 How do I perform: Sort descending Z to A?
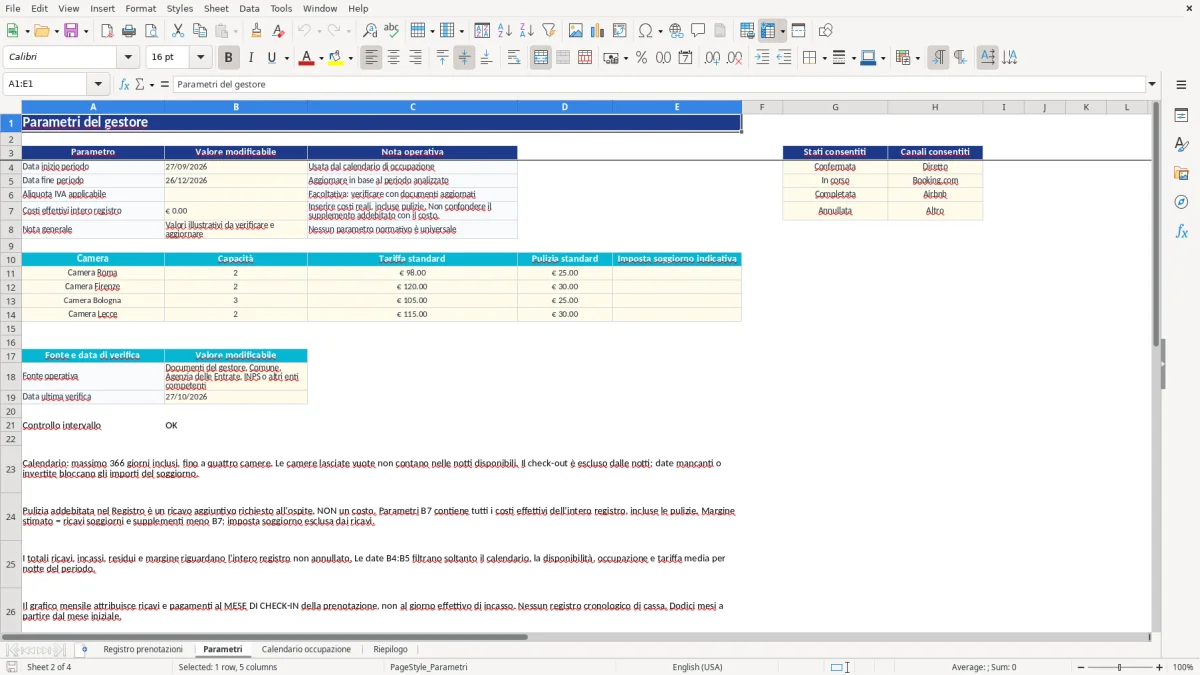click(x=526, y=31)
